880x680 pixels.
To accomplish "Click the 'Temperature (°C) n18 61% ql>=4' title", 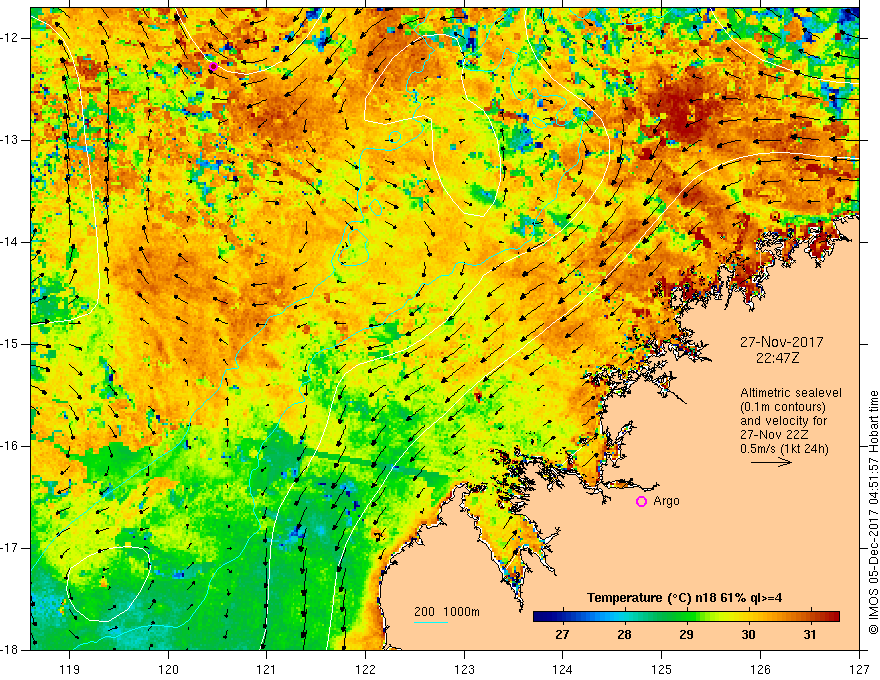I will point(684,598).
